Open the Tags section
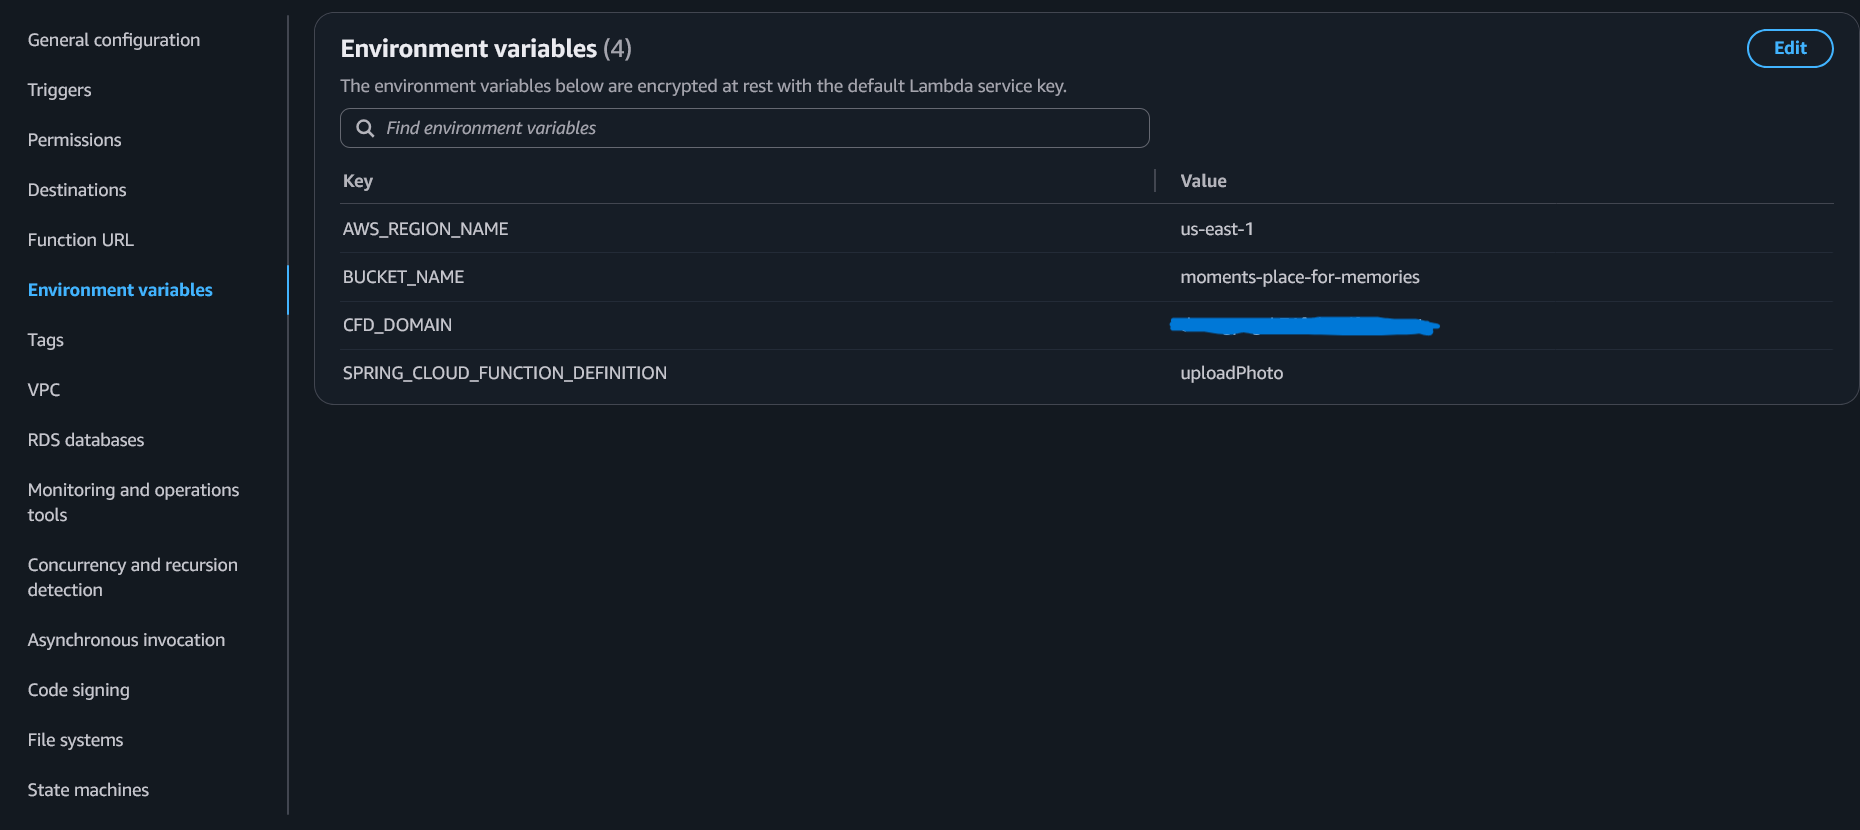The width and height of the screenshot is (1860, 830). pyautogui.click(x=46, y=340)
